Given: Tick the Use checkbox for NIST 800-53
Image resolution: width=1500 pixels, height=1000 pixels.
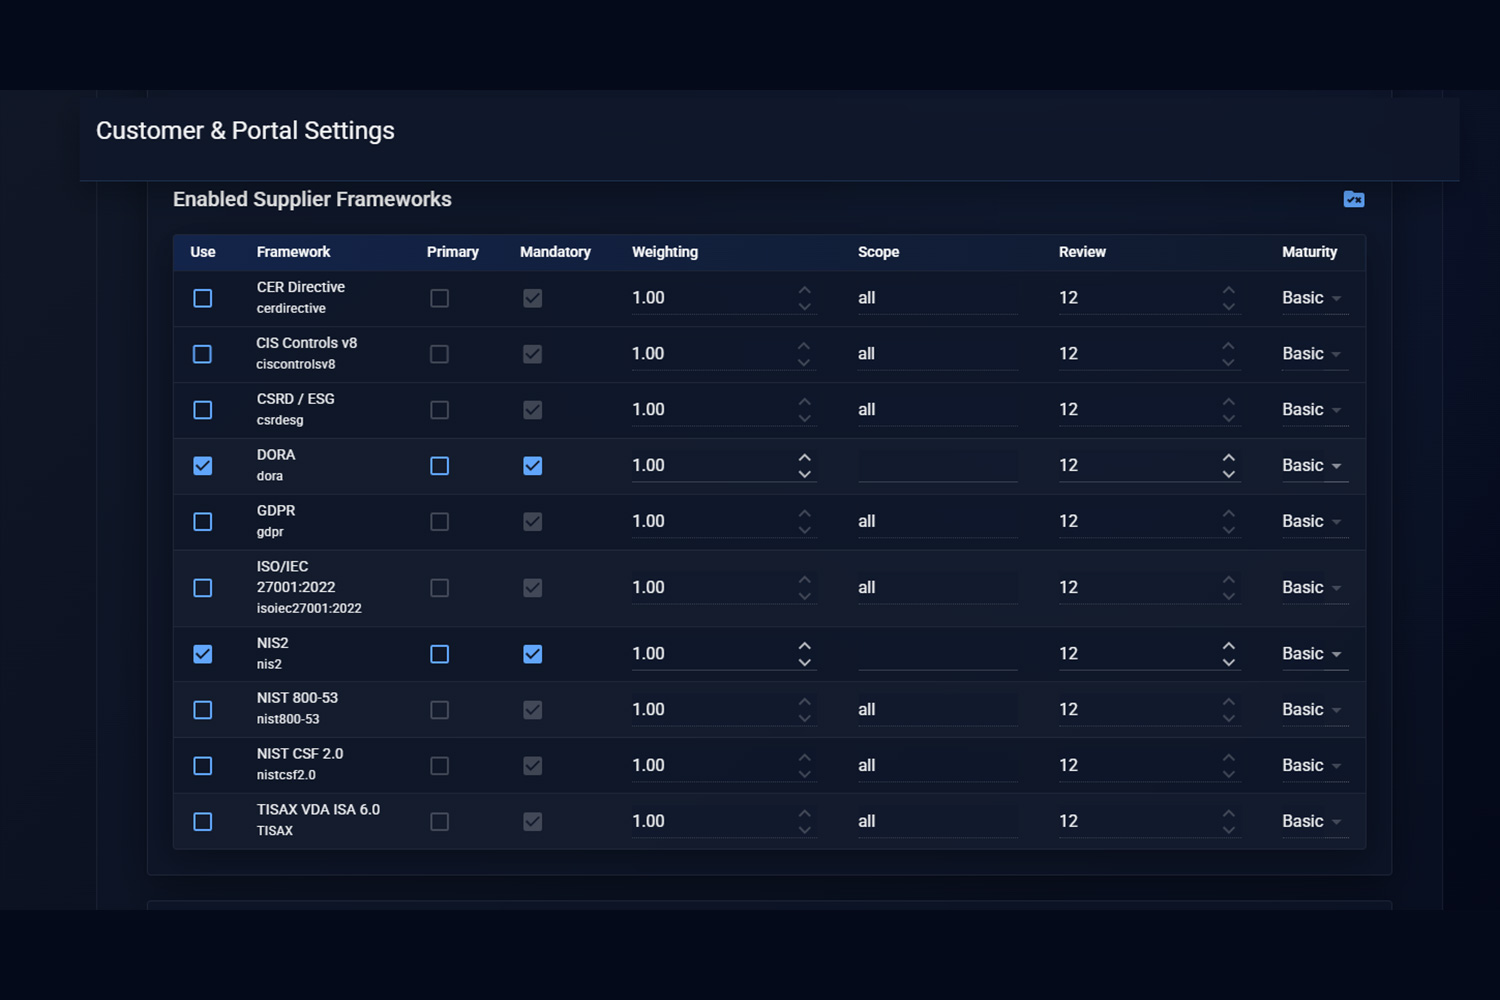Looking at the screenshot, I should coord(203,710).
